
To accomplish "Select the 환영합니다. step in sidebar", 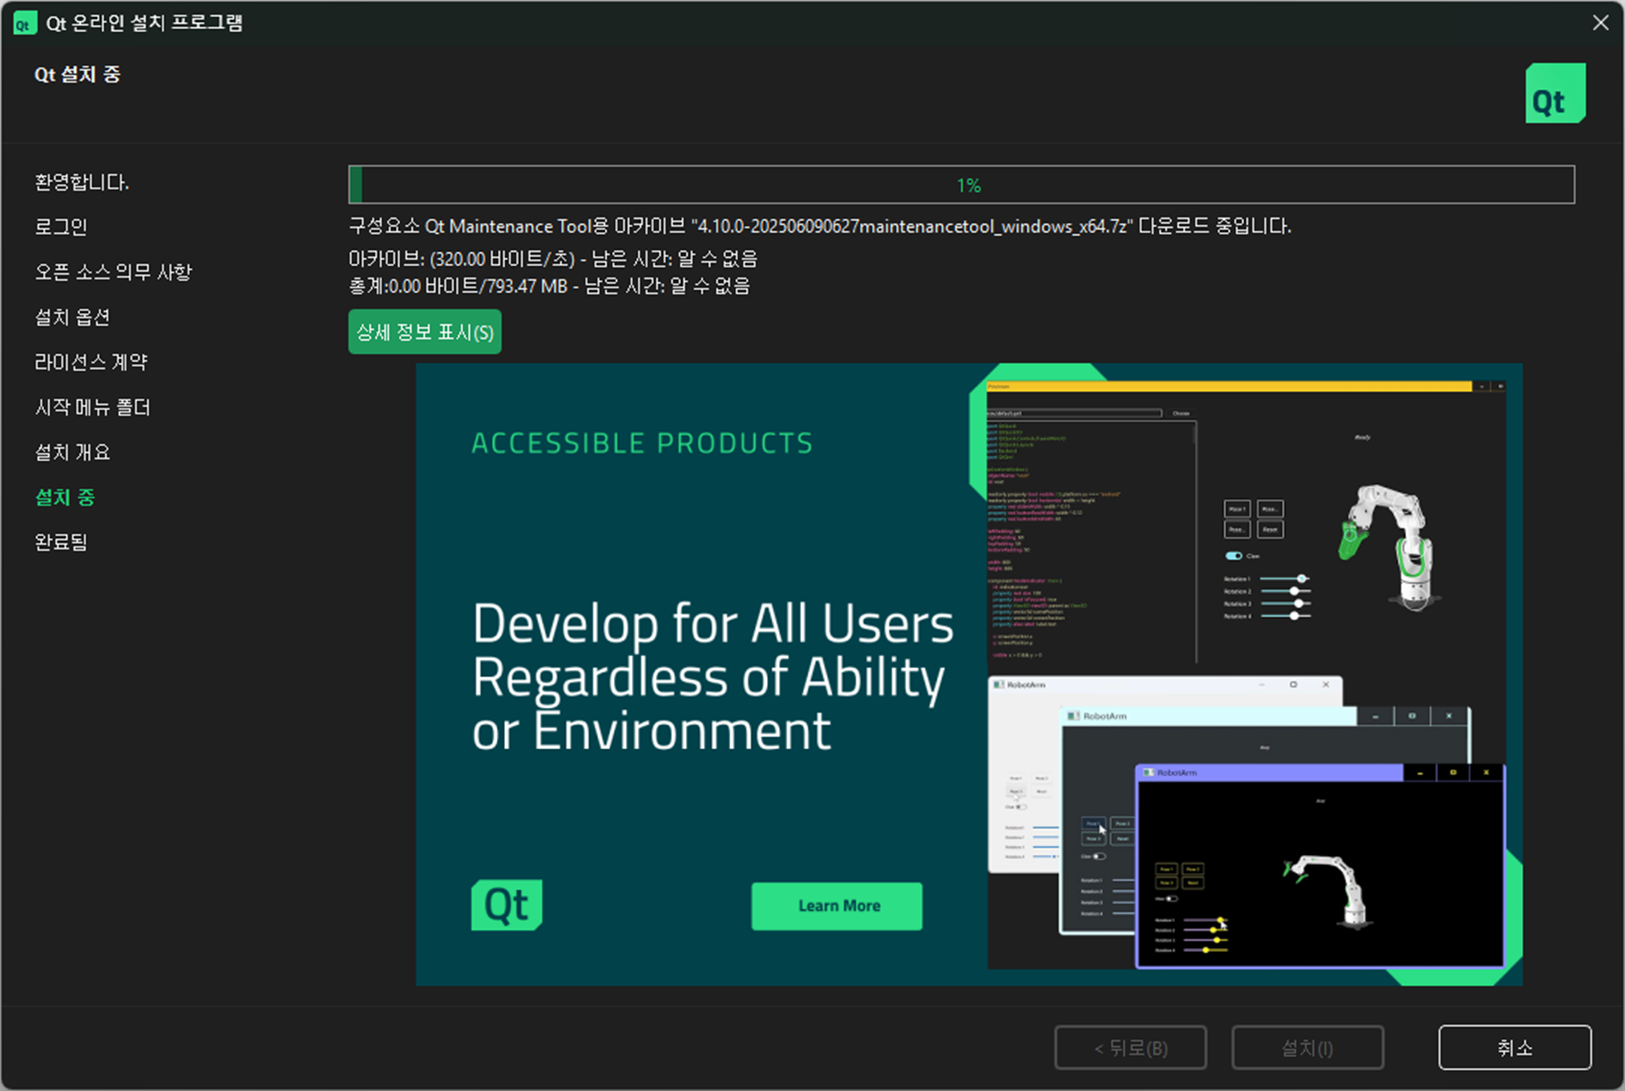I will [82, 182].
